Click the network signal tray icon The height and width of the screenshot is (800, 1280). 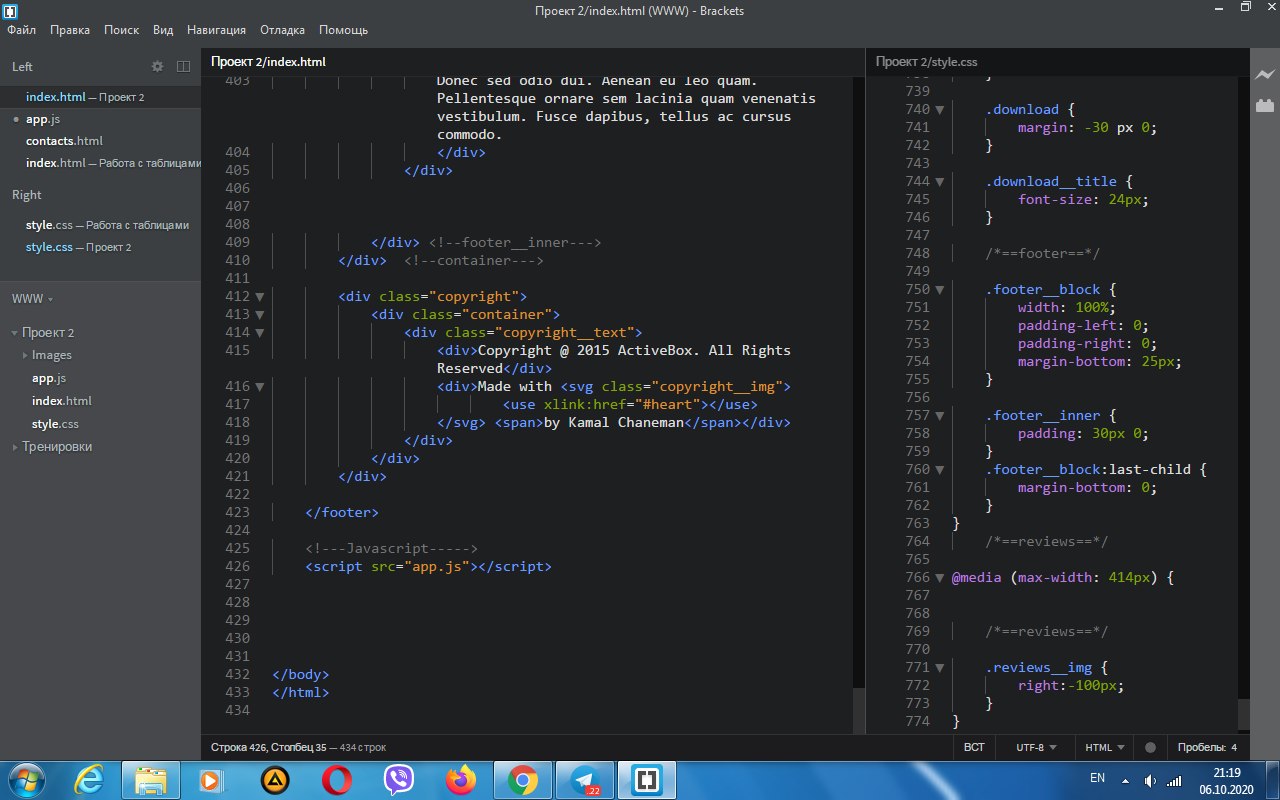click(x=1175, y=780)
